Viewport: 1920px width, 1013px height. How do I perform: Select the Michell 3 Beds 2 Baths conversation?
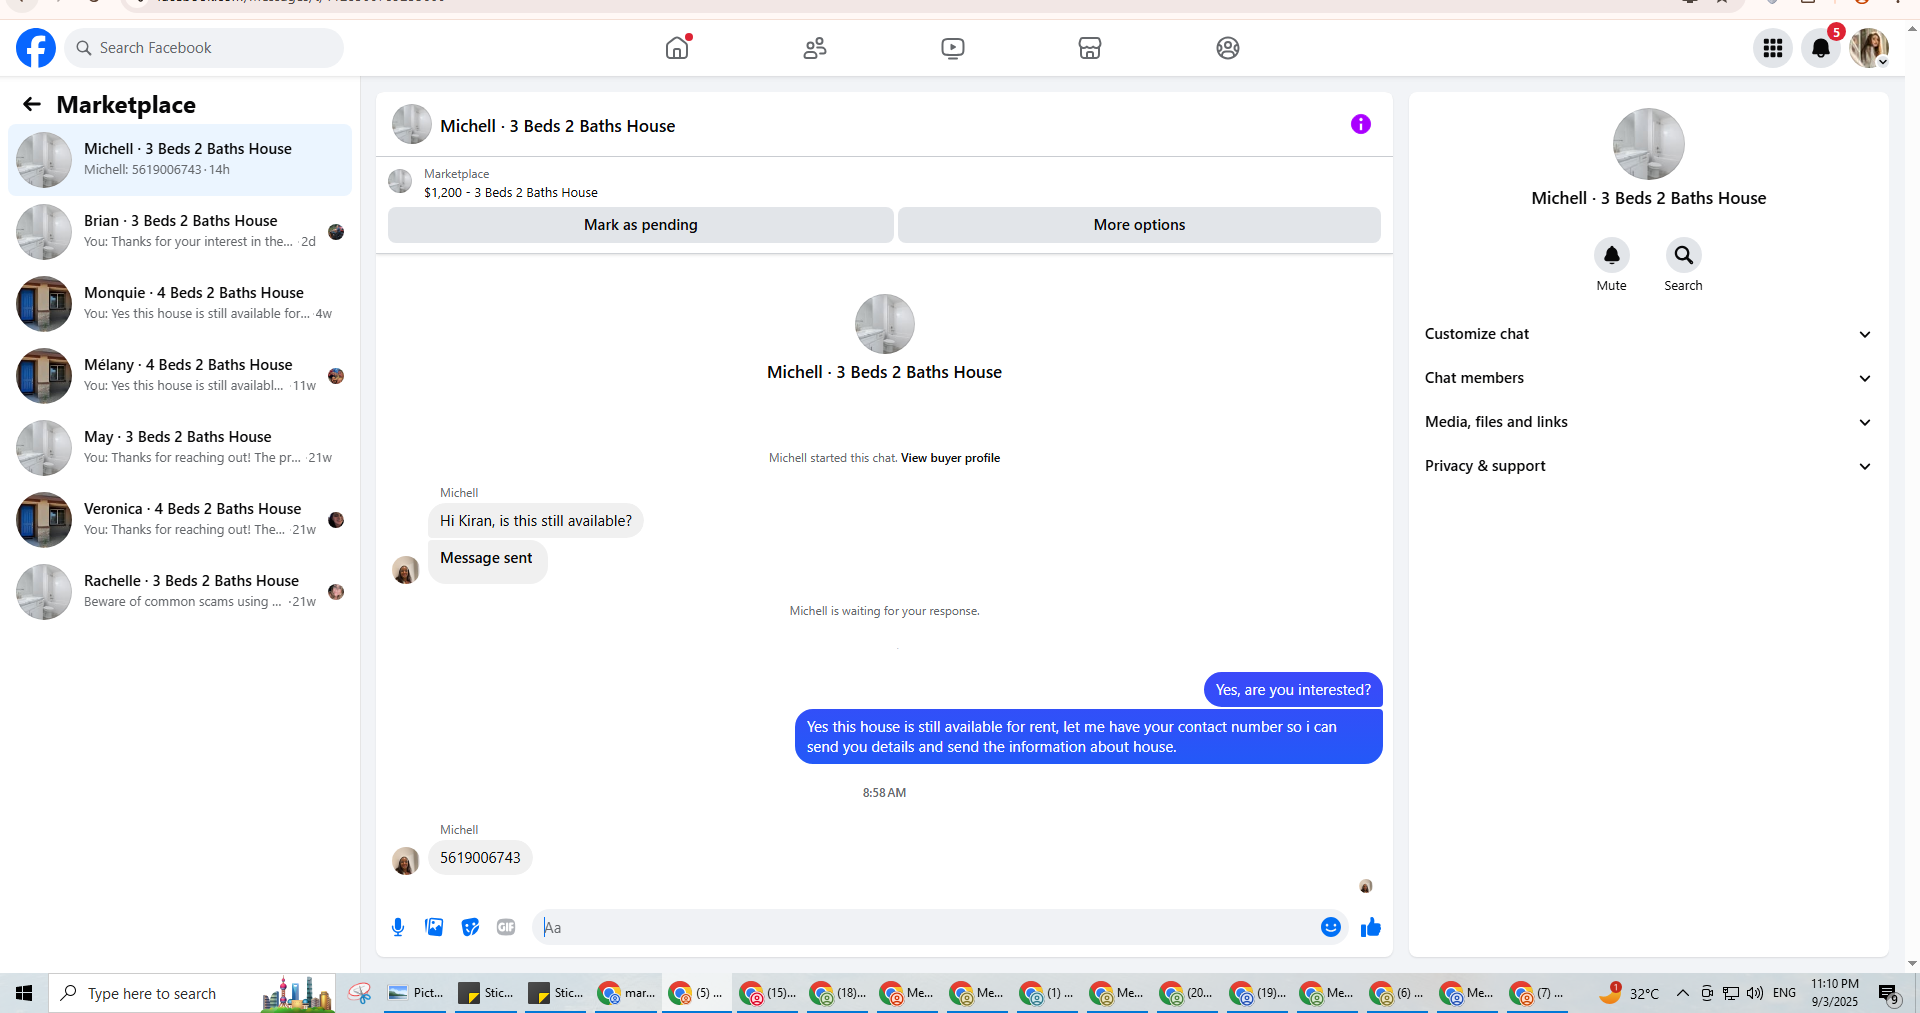[x=180, y=160]
